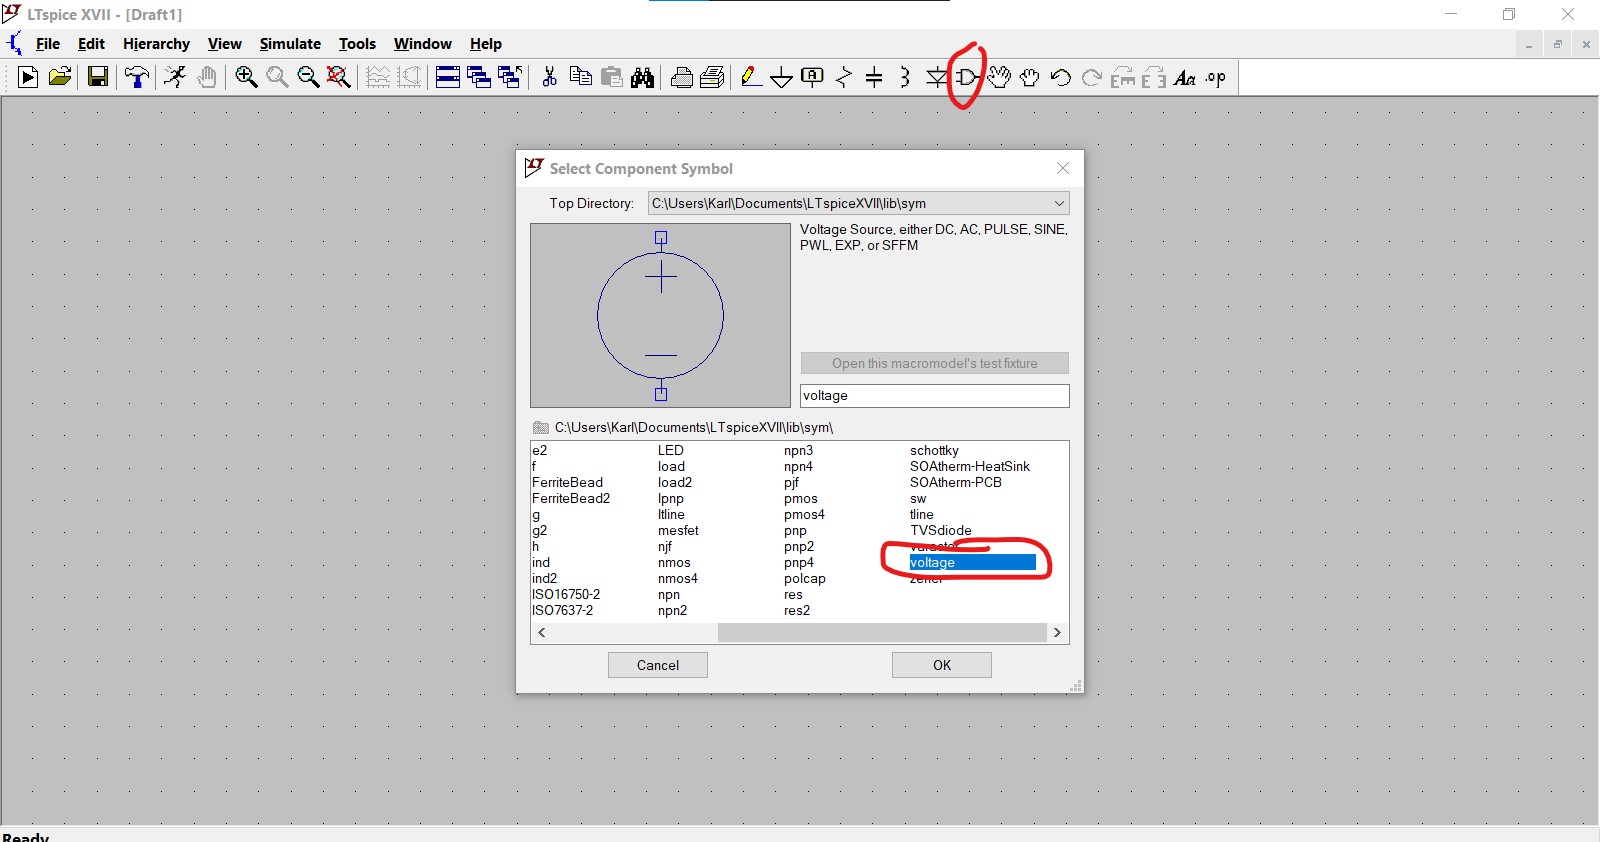Click the Copy toolbar icon
This screenshot has height=842, width=1600.
(580, 77)
